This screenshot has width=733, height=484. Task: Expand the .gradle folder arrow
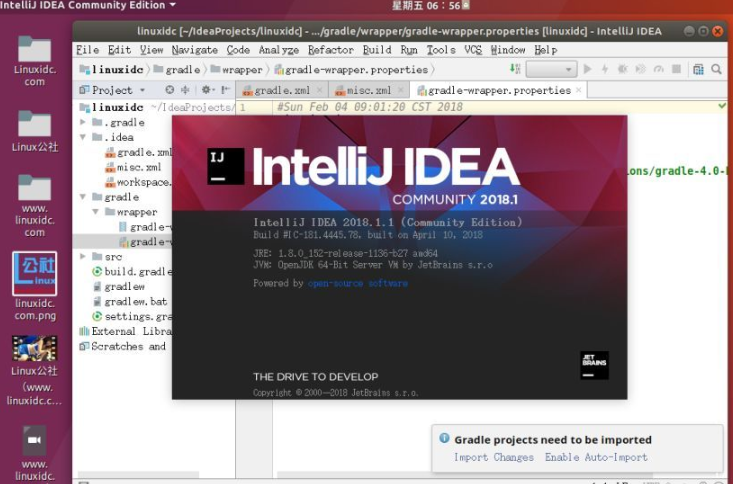[x=83, y=122]
